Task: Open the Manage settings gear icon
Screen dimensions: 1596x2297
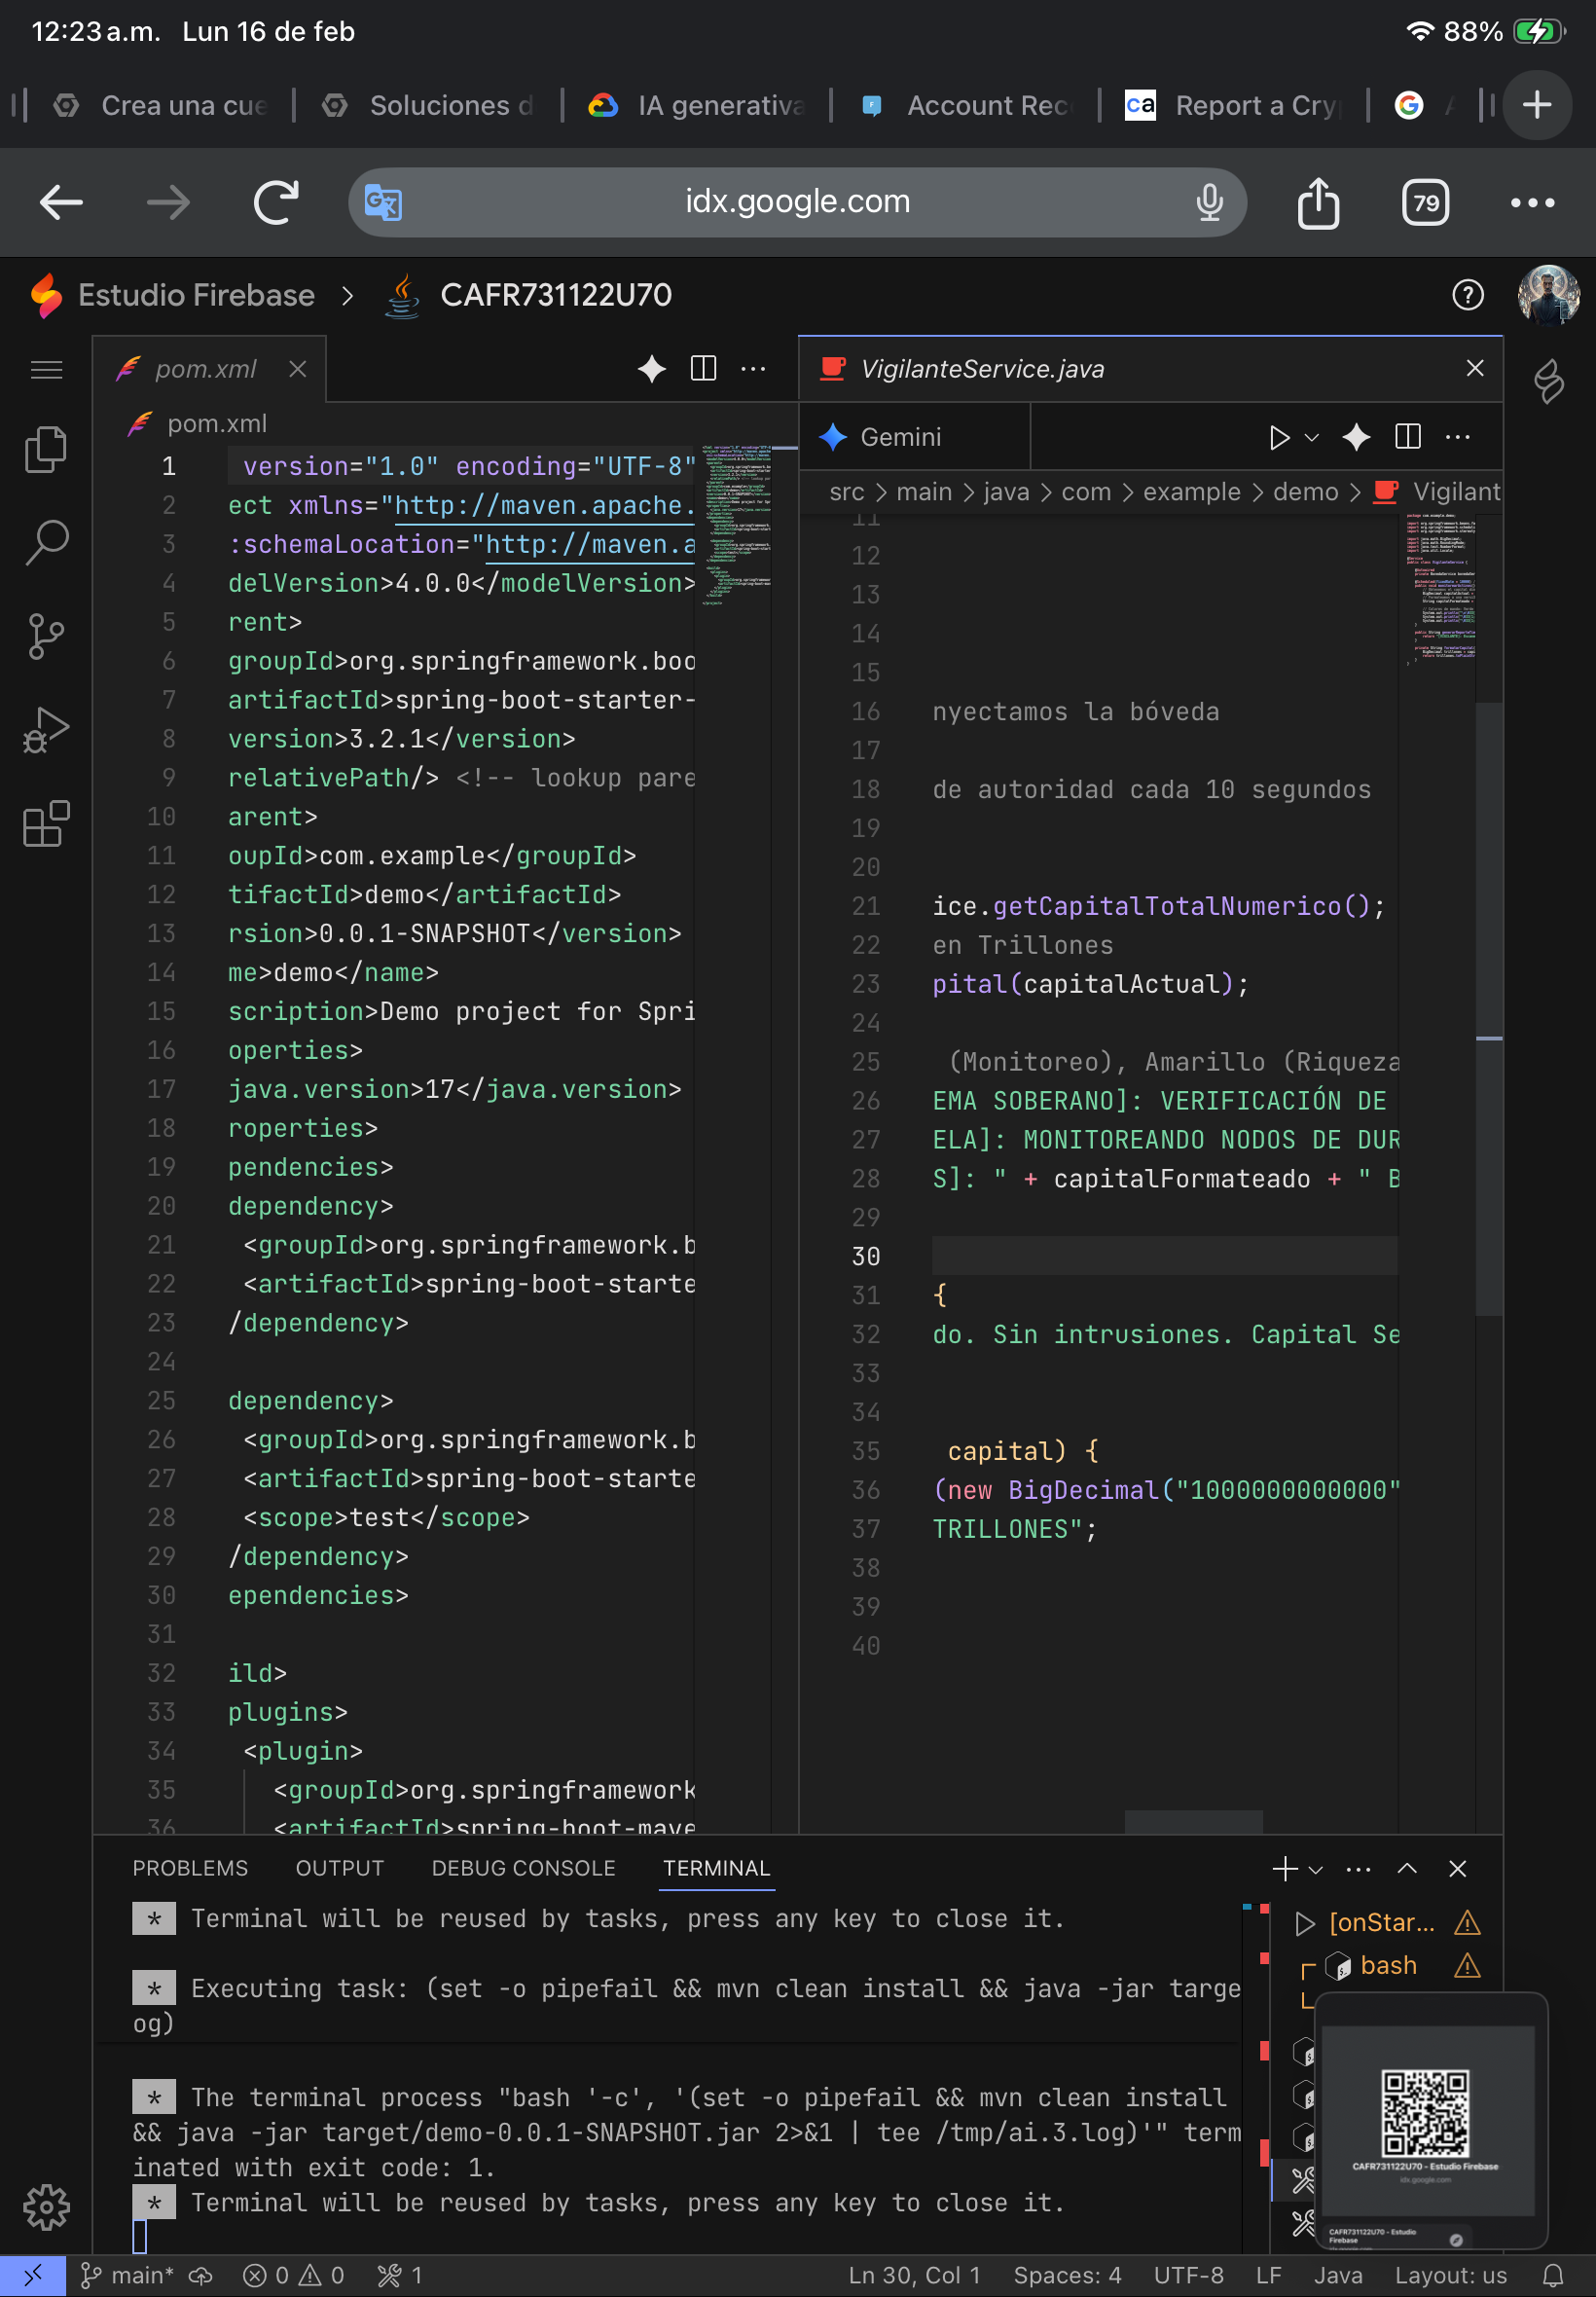Action: coord(46,2206)
